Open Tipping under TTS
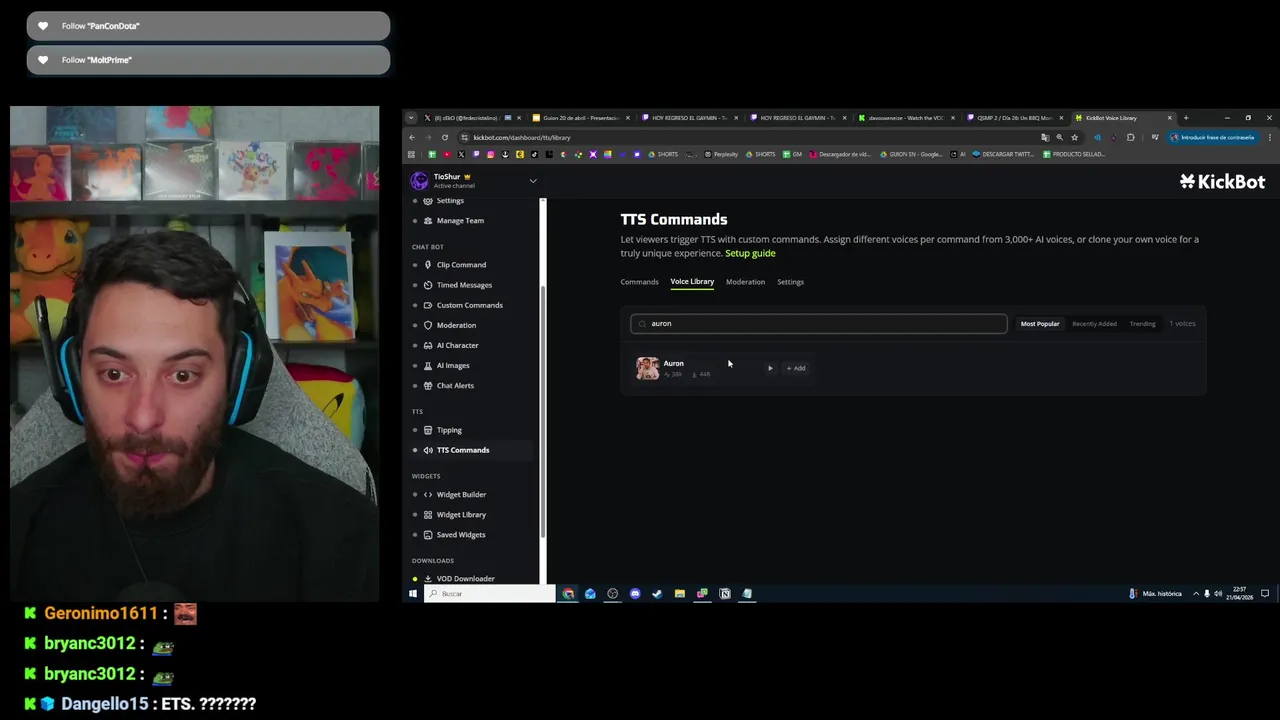The width and height of the screenshot is (1280, 720). tap(448, 430)
